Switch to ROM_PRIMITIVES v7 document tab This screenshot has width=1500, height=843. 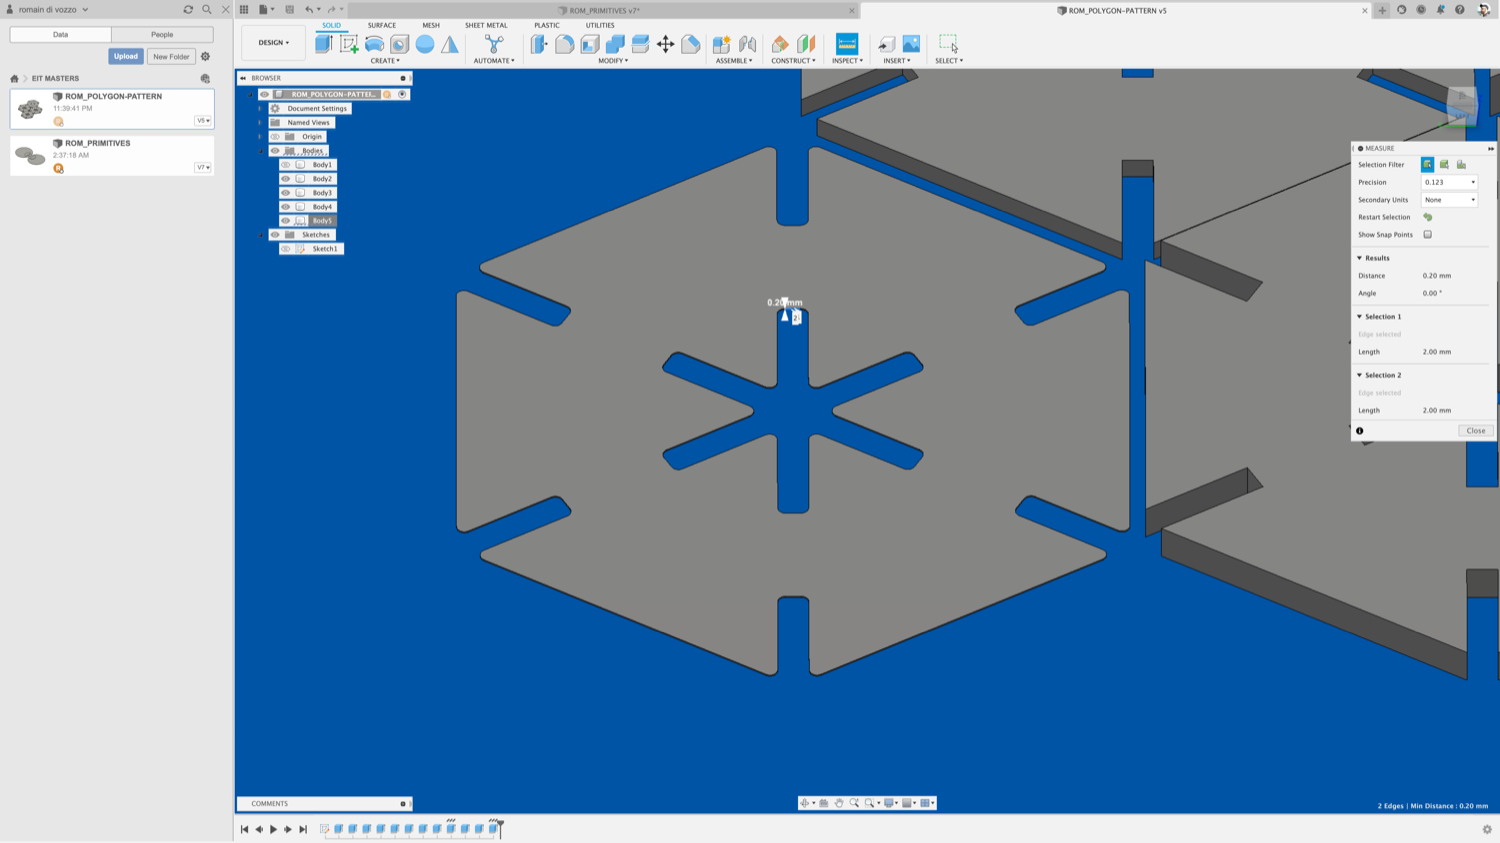604,10
